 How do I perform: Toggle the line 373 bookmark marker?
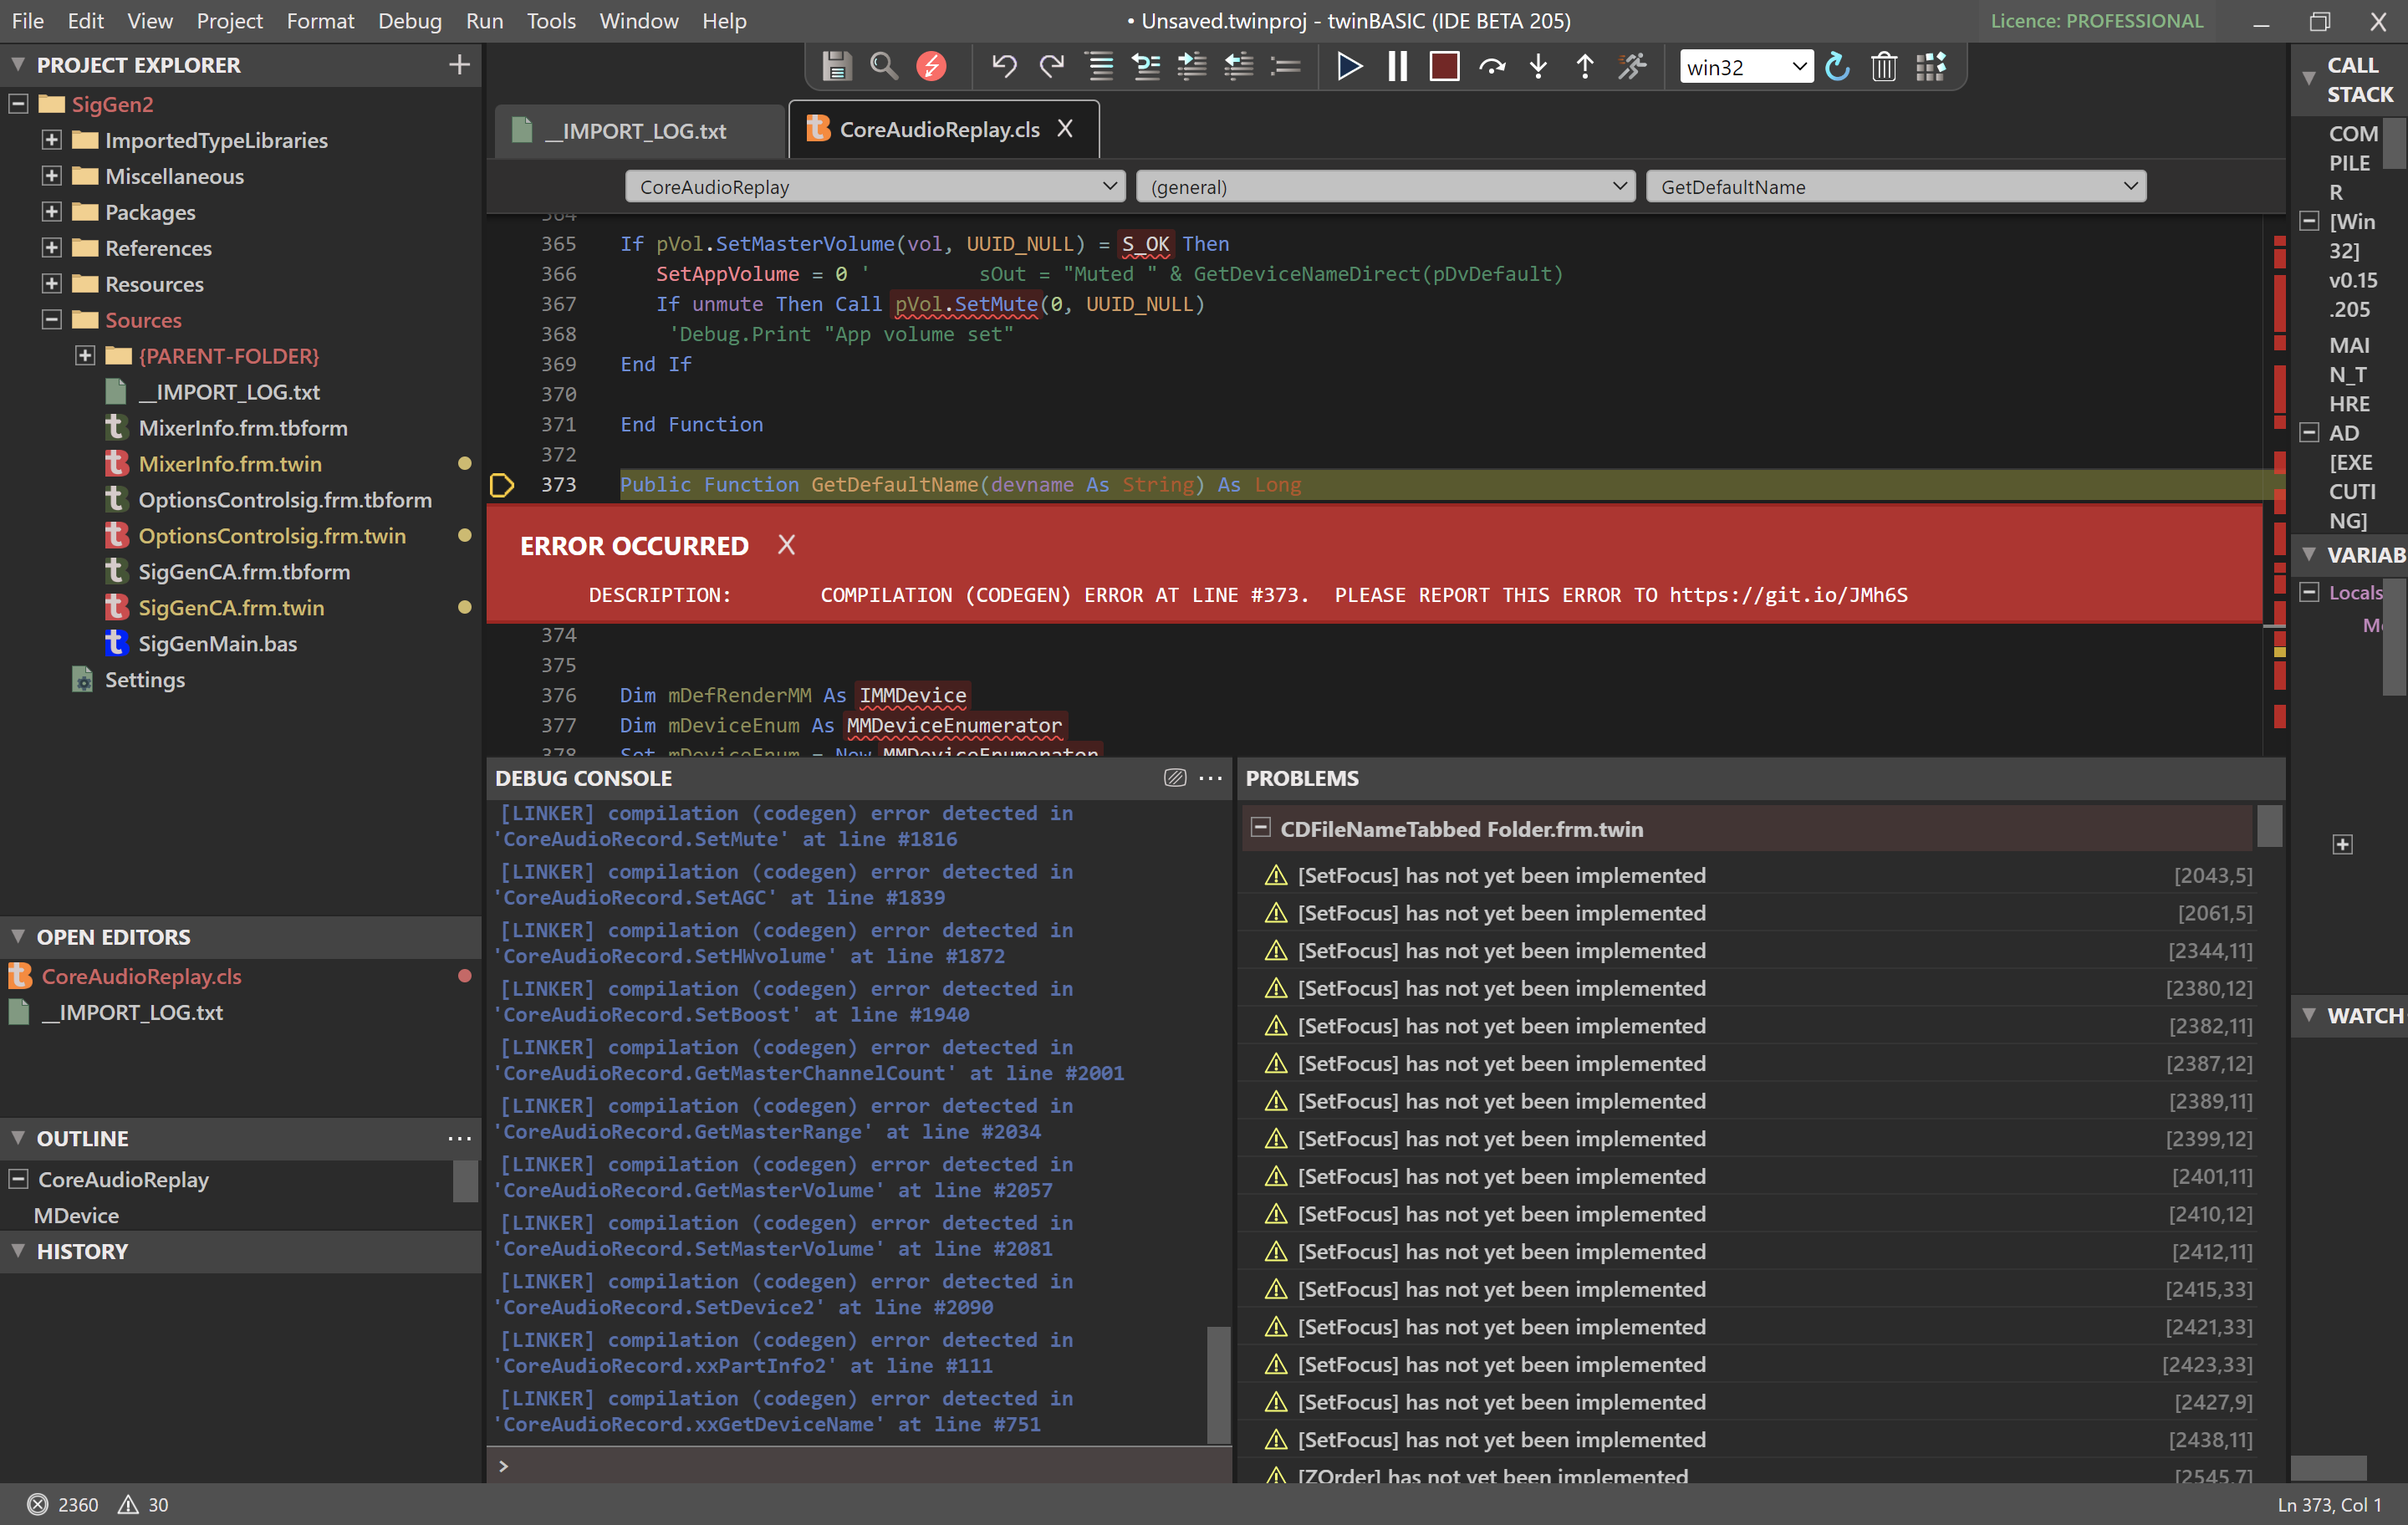coord(502,485)
